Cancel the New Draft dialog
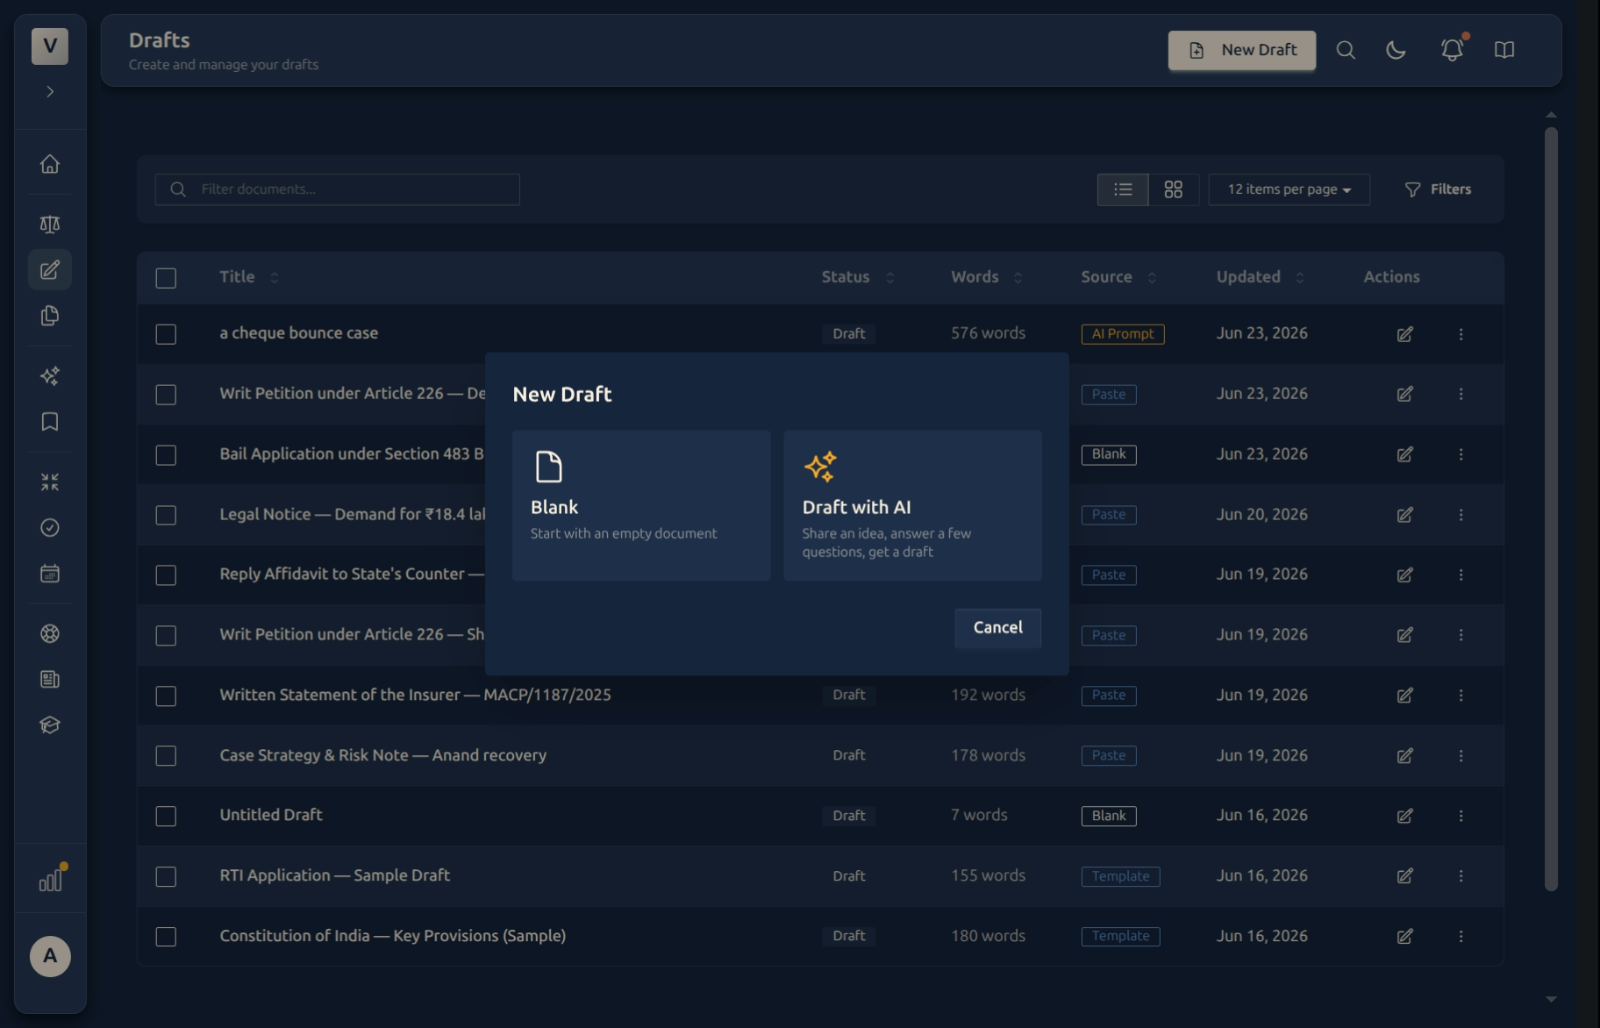The height and width of the screenshot is (1028, 1600). click(998, 628)
